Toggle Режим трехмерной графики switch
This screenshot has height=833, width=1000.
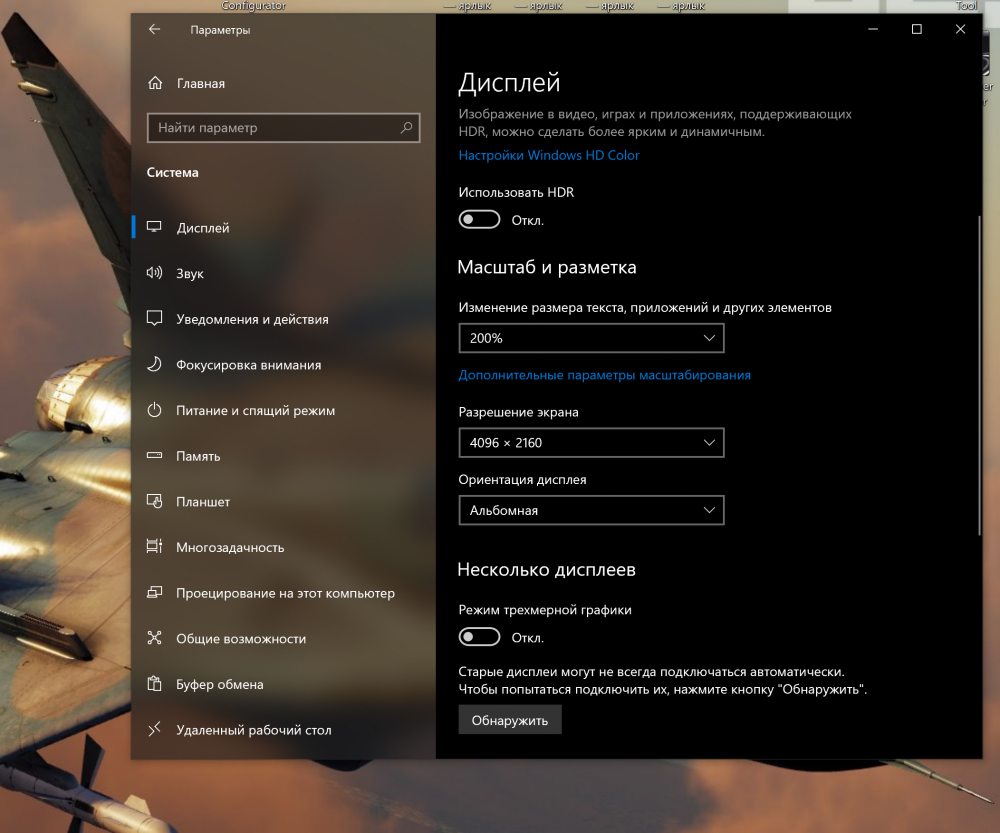[480, 637]
